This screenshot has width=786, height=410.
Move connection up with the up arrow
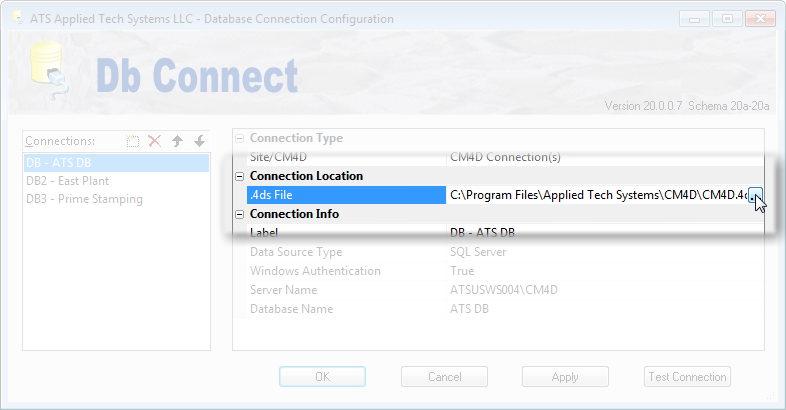pyautogui.click(x=177, y=141)
